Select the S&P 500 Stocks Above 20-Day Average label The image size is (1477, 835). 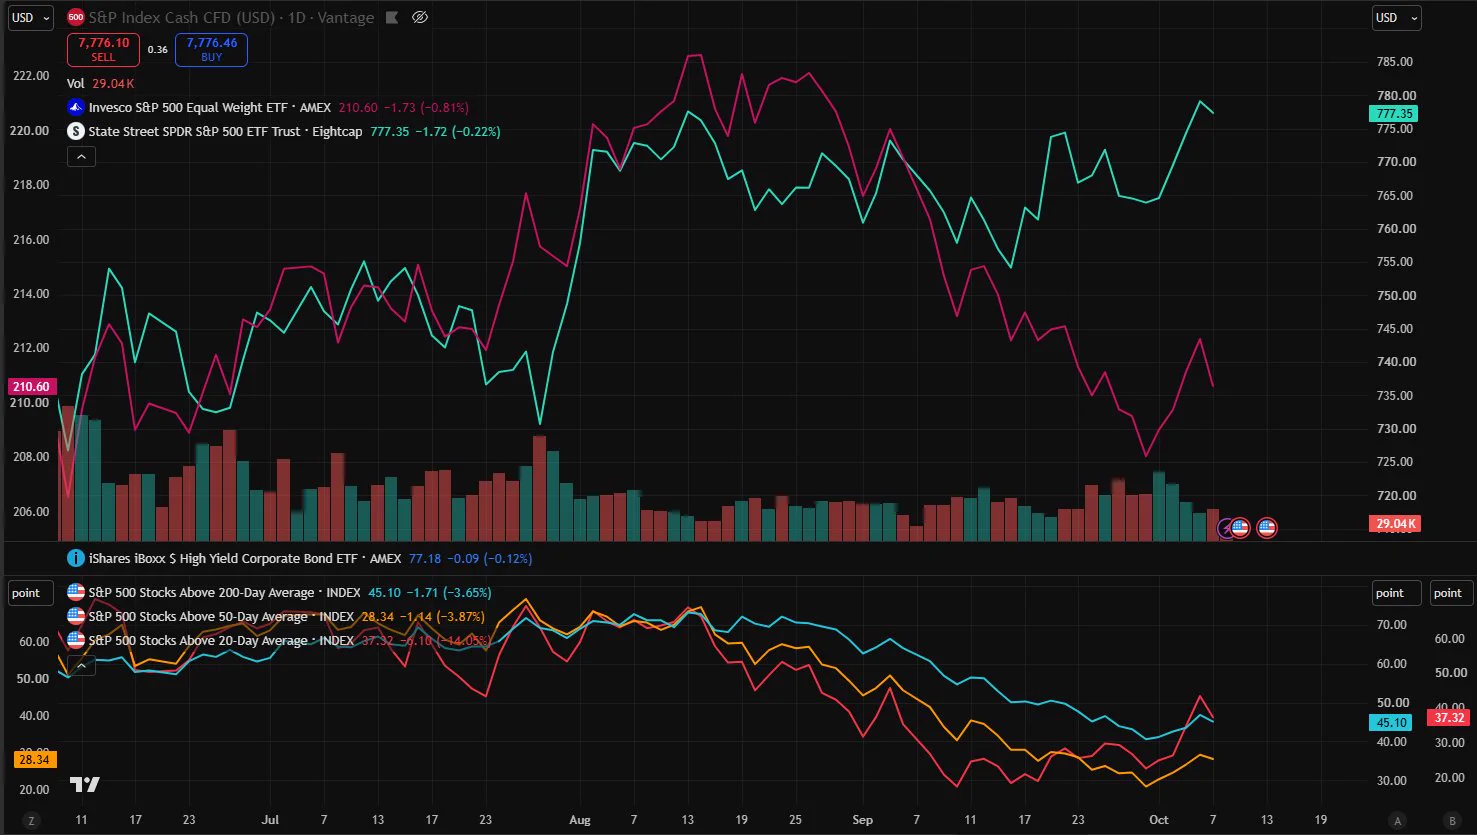coord(221,640)
